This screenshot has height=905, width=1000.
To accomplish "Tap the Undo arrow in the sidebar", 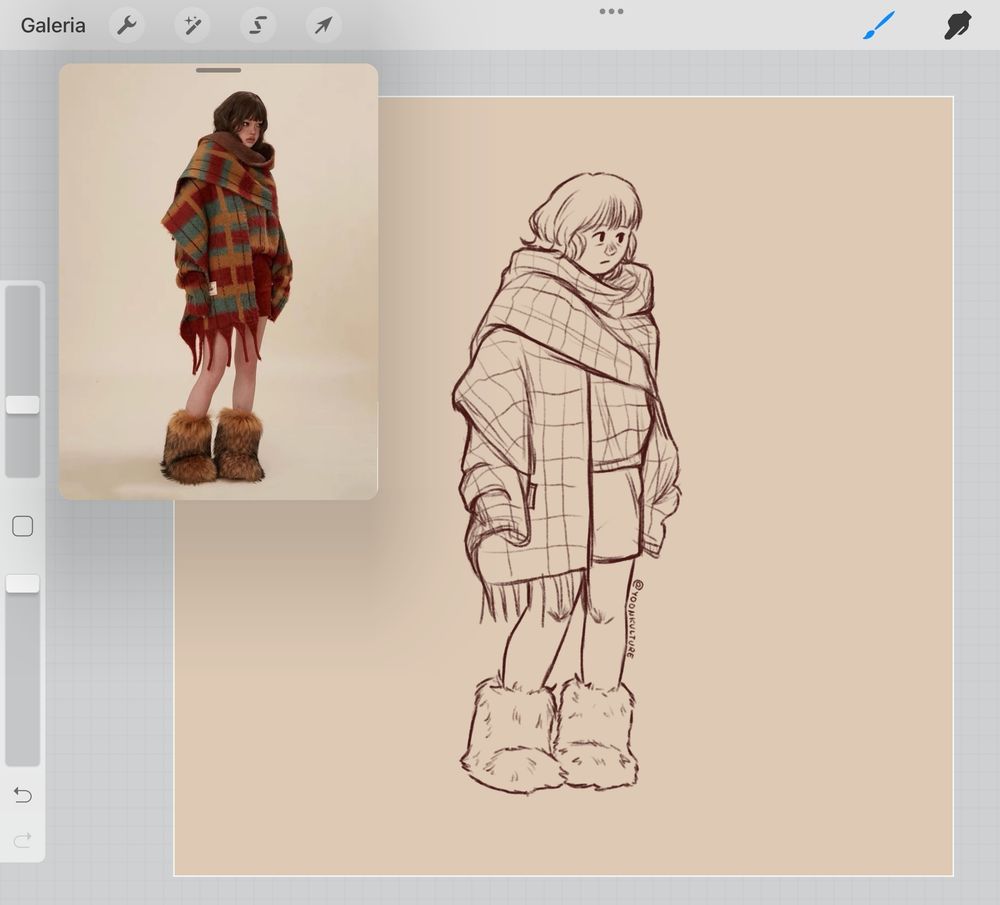I will click(x=22, y=795).
